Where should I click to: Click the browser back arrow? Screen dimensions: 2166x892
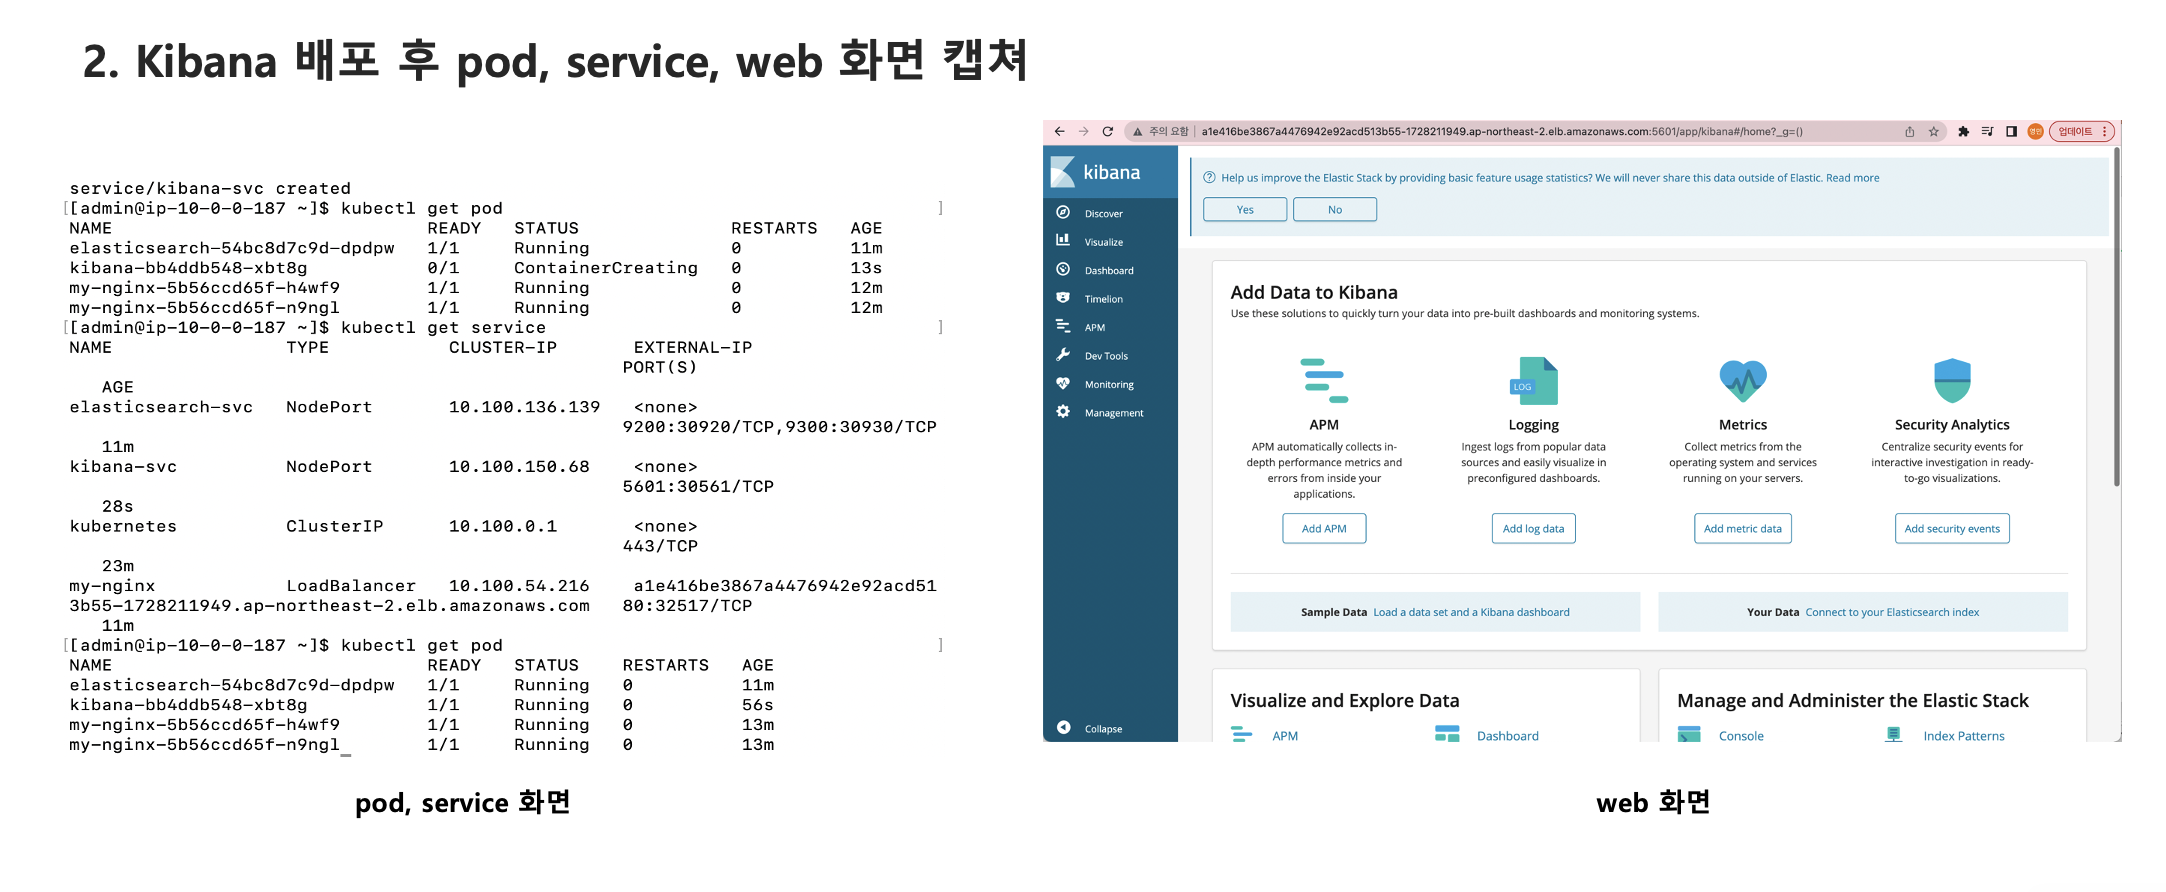(x=1059, y=132)
